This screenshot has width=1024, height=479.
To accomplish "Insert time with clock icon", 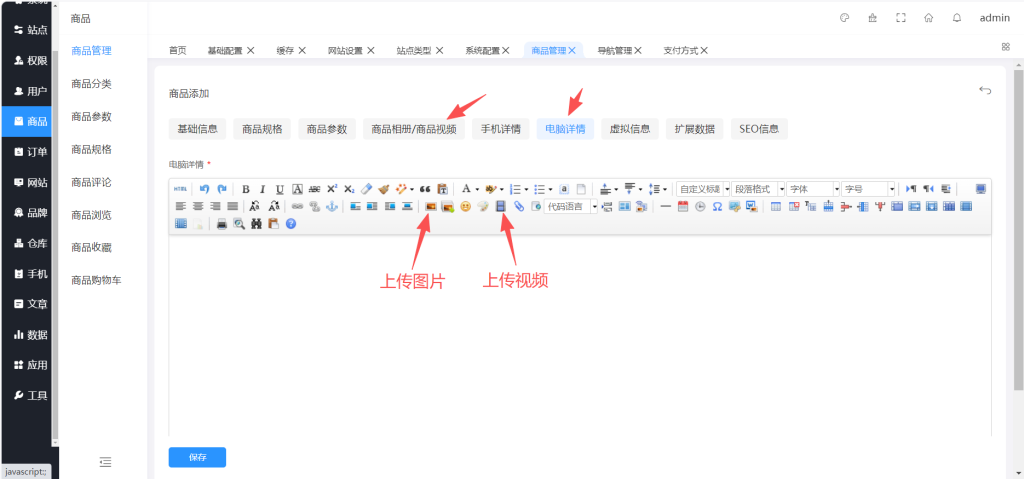I will tap(700, 206).
